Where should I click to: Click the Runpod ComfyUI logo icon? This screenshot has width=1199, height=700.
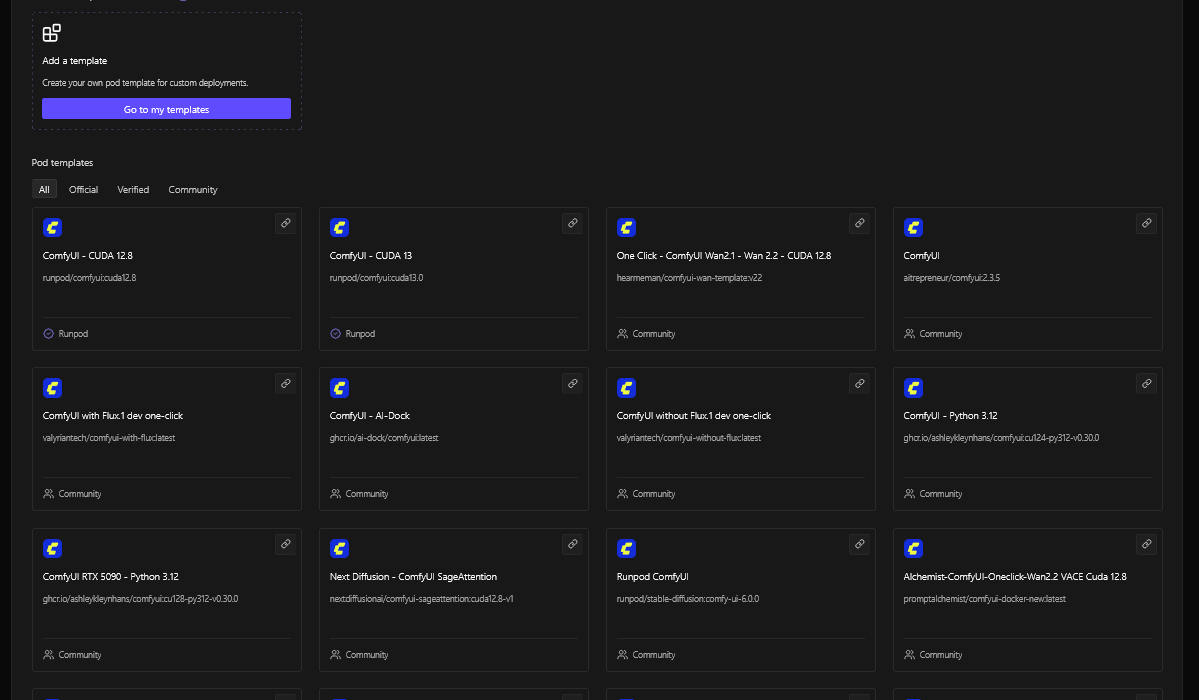(626, 549)
